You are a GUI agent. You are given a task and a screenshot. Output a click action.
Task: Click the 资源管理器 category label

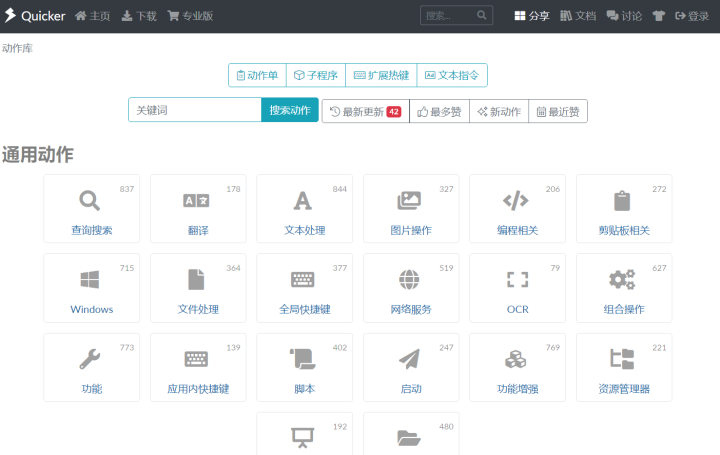tap(624, 389)
